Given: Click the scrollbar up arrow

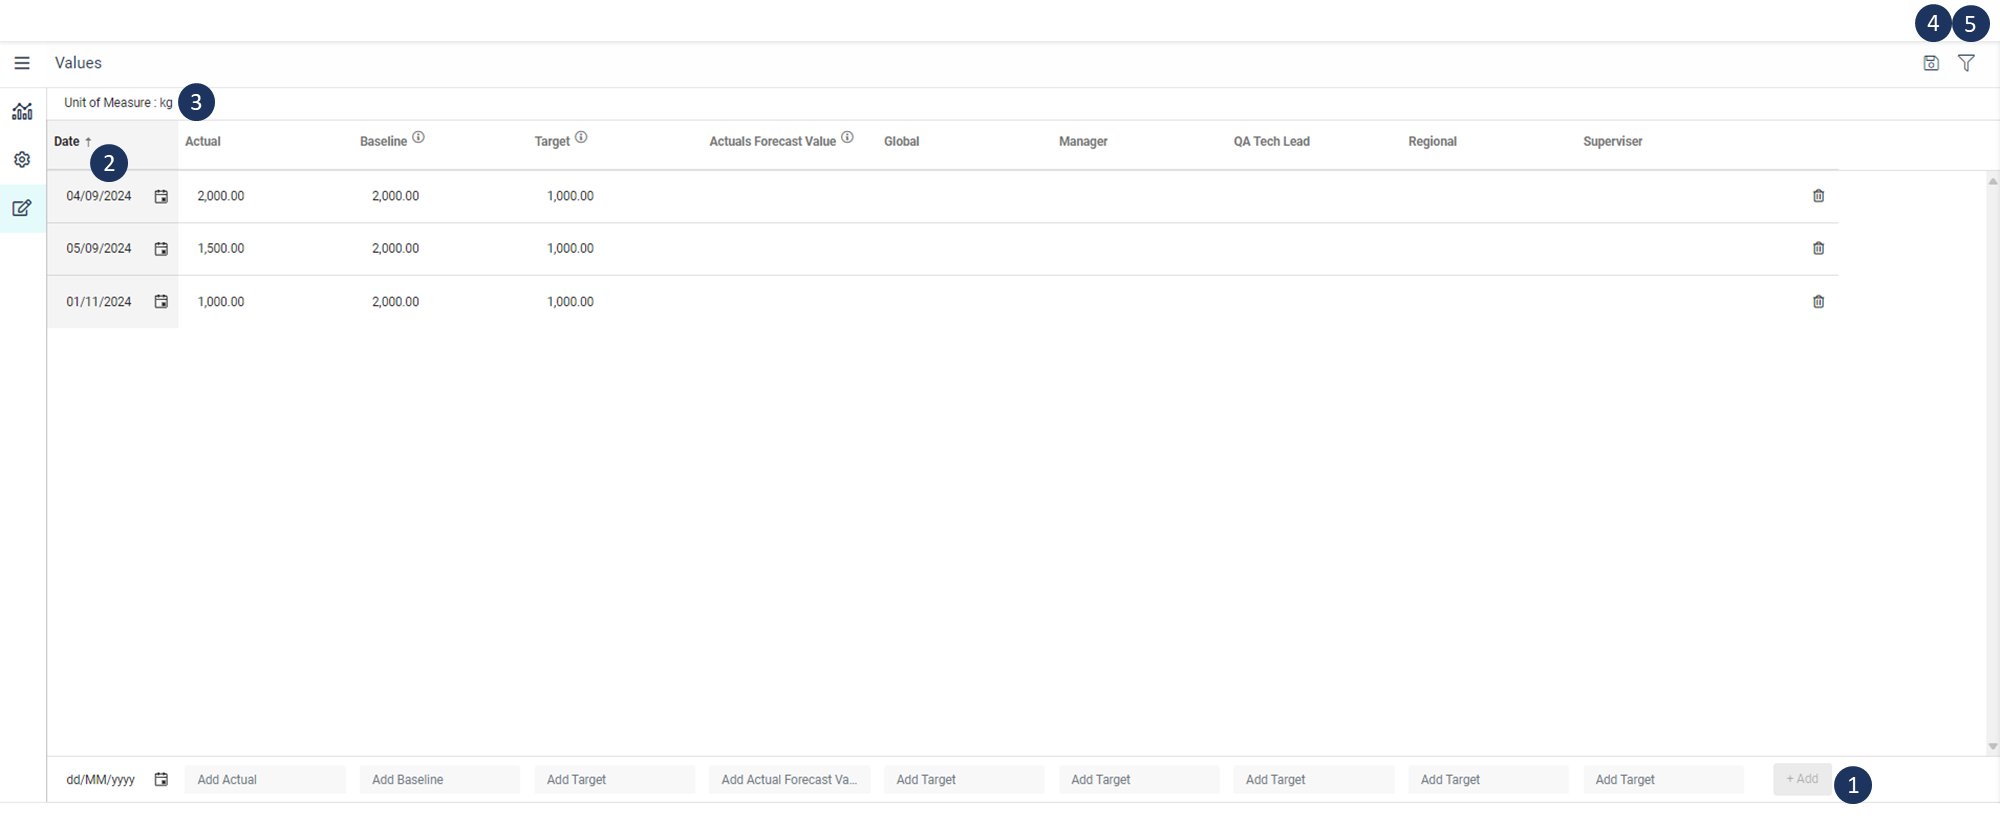Looking at the screenshot, I should [x=1993, y=181].
